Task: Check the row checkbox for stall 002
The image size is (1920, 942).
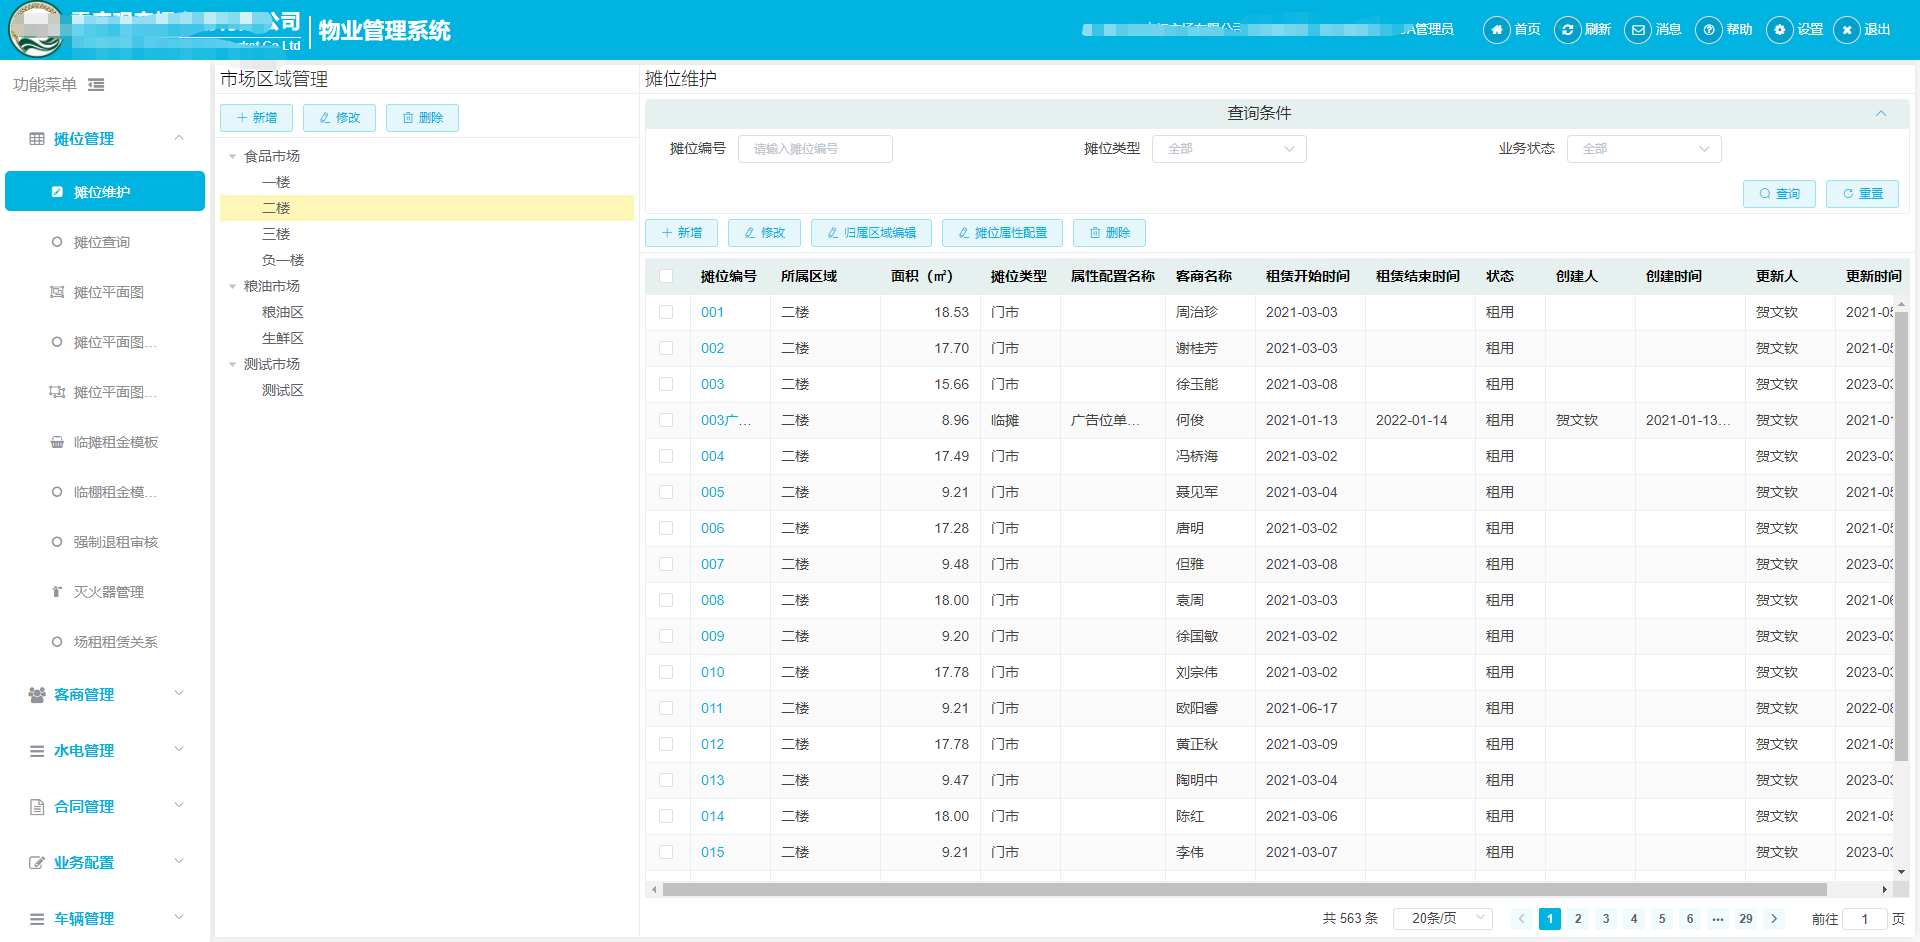Action: pyautogui.click(x=666, y=349)
